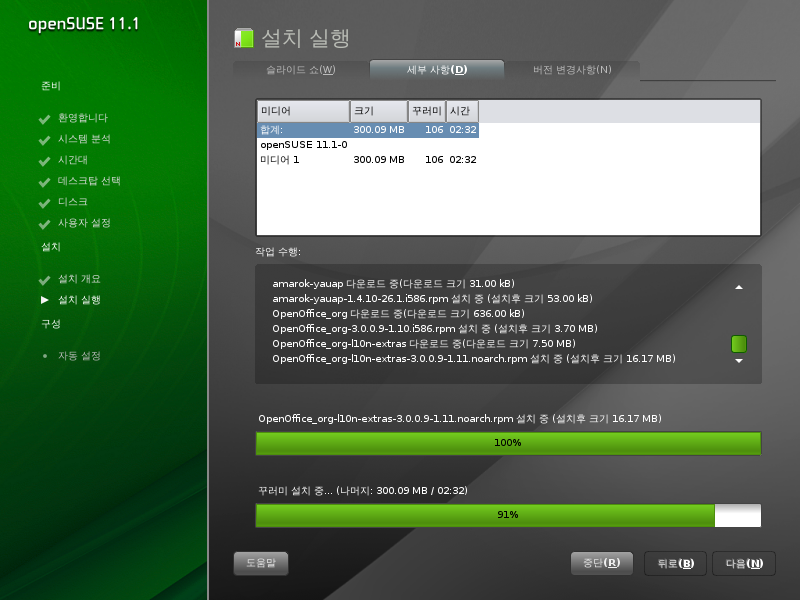Click the current-step arrow beside sidebar 설치 실행
This screenshot has width=800, height=600.
pyautogui.click(x=45, y=300)
